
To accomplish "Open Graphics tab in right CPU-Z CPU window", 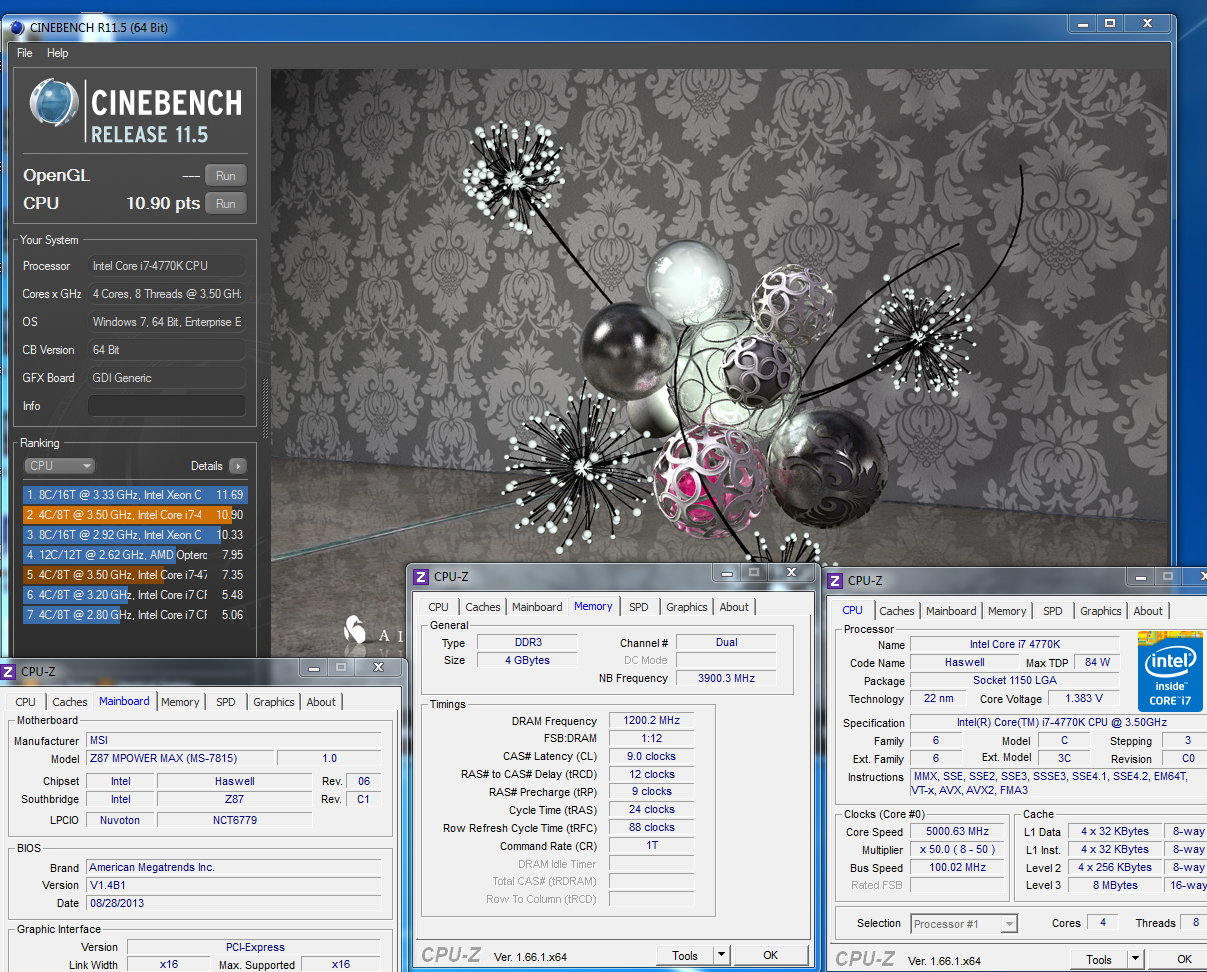I will click(x=1101, y=611).
